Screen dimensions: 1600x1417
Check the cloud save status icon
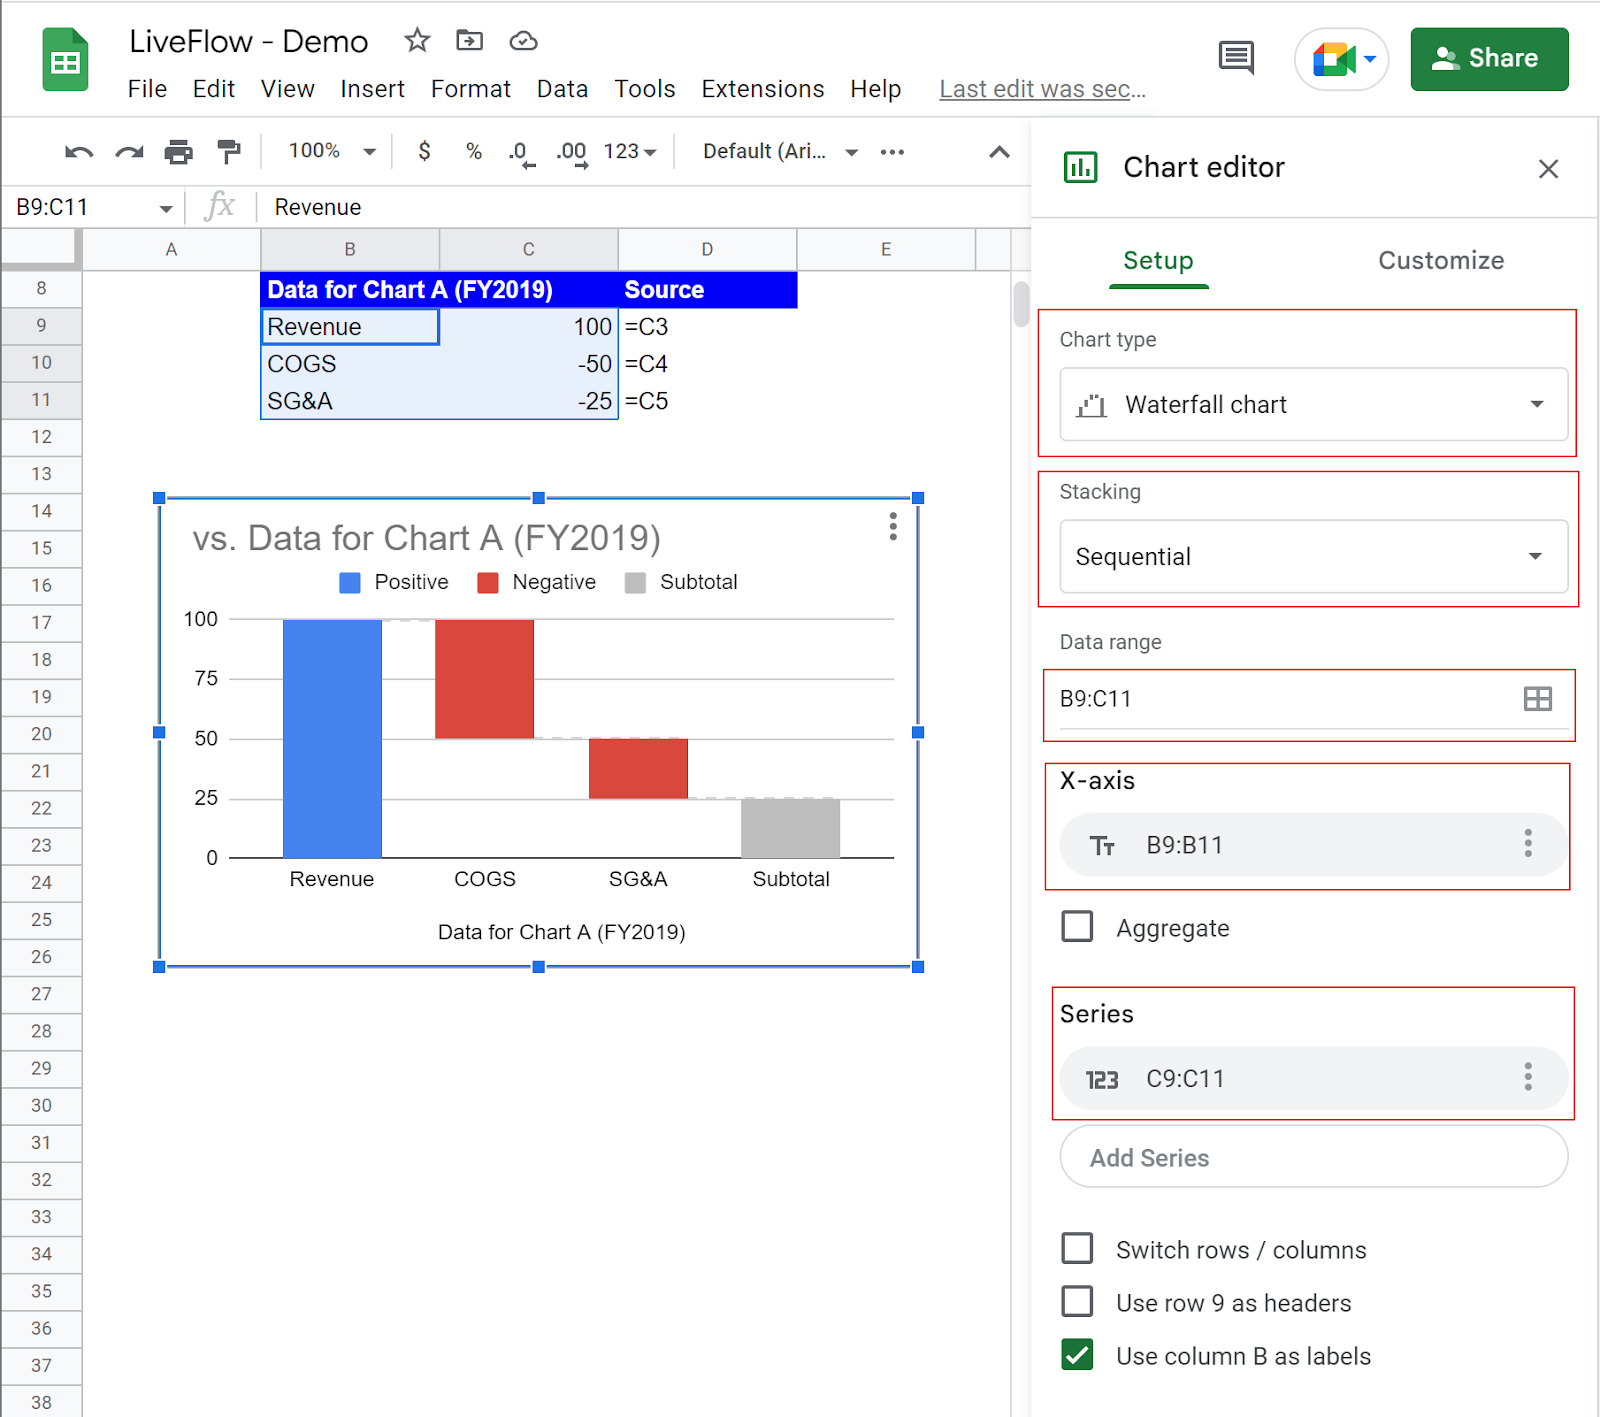pos(523,41)
